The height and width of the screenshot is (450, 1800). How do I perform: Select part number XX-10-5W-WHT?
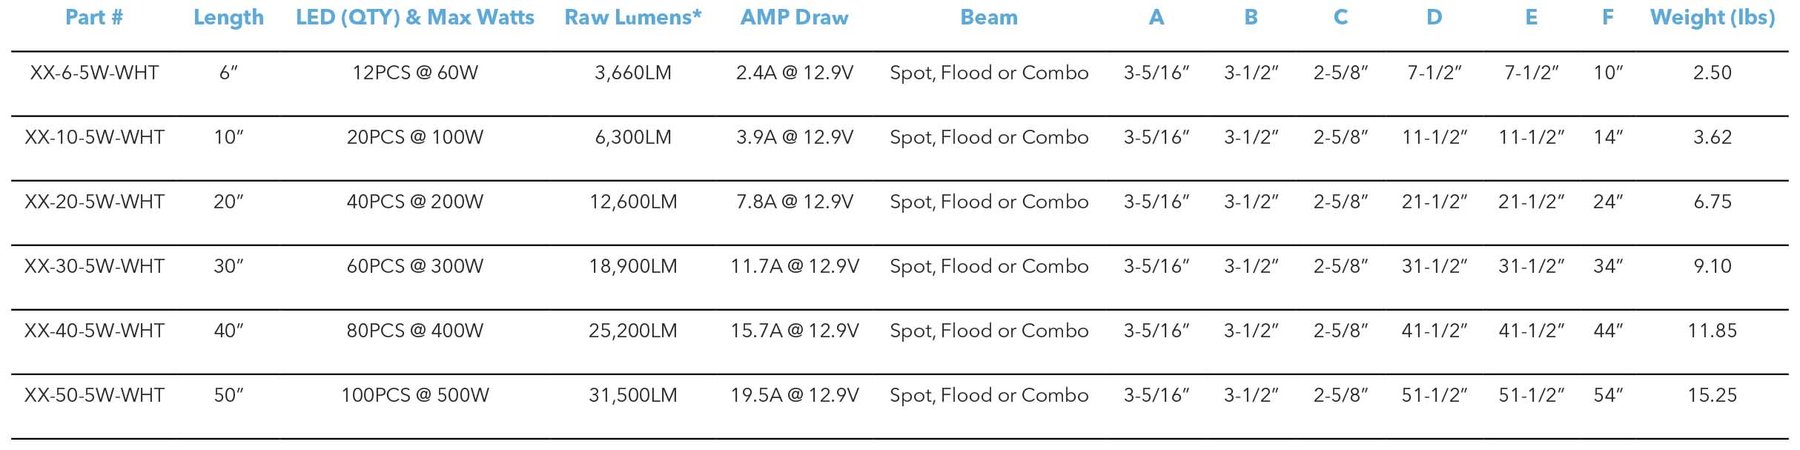coord(94,138)
